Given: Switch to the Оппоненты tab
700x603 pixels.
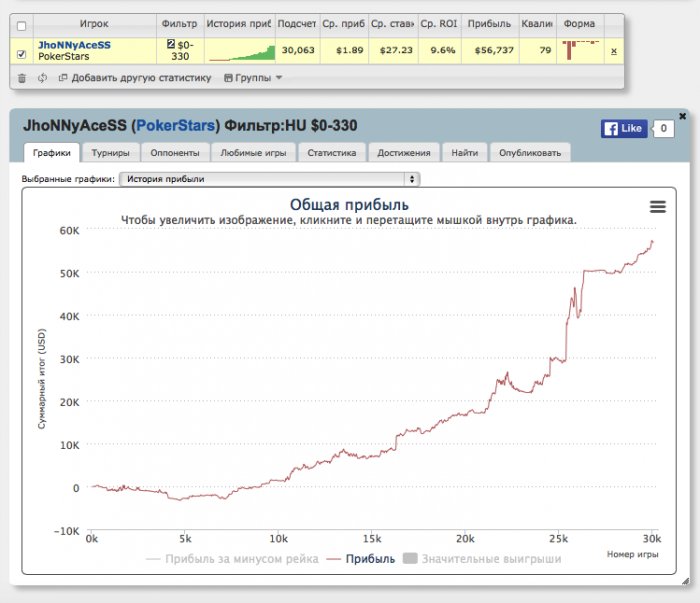Looking at the screenshot, I should click(175, 153).
